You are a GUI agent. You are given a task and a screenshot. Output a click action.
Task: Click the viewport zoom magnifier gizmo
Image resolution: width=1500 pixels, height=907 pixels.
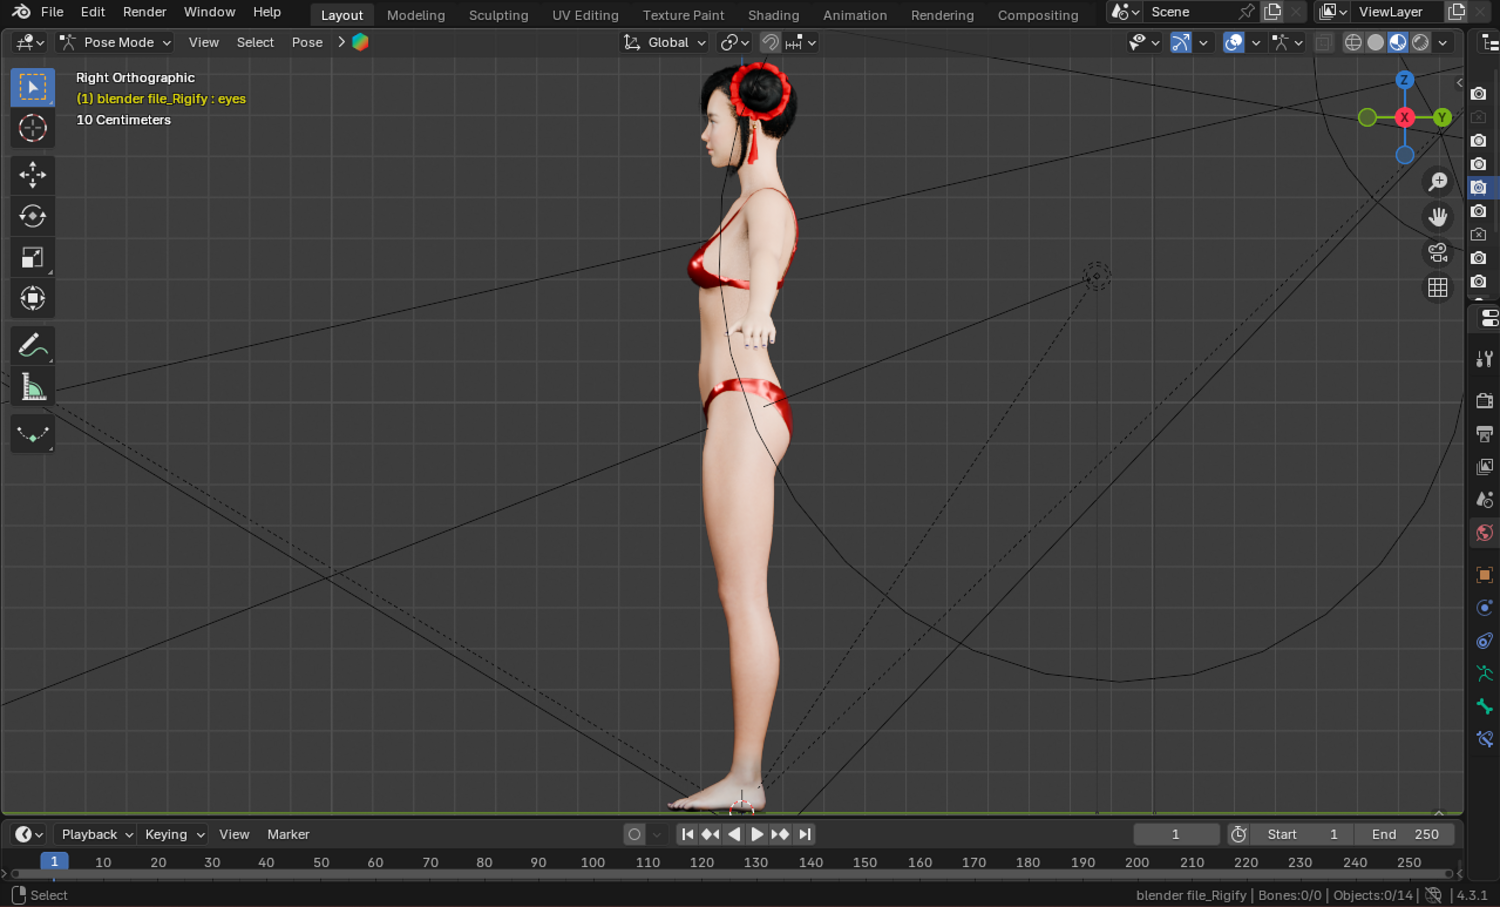[1437, 182]
